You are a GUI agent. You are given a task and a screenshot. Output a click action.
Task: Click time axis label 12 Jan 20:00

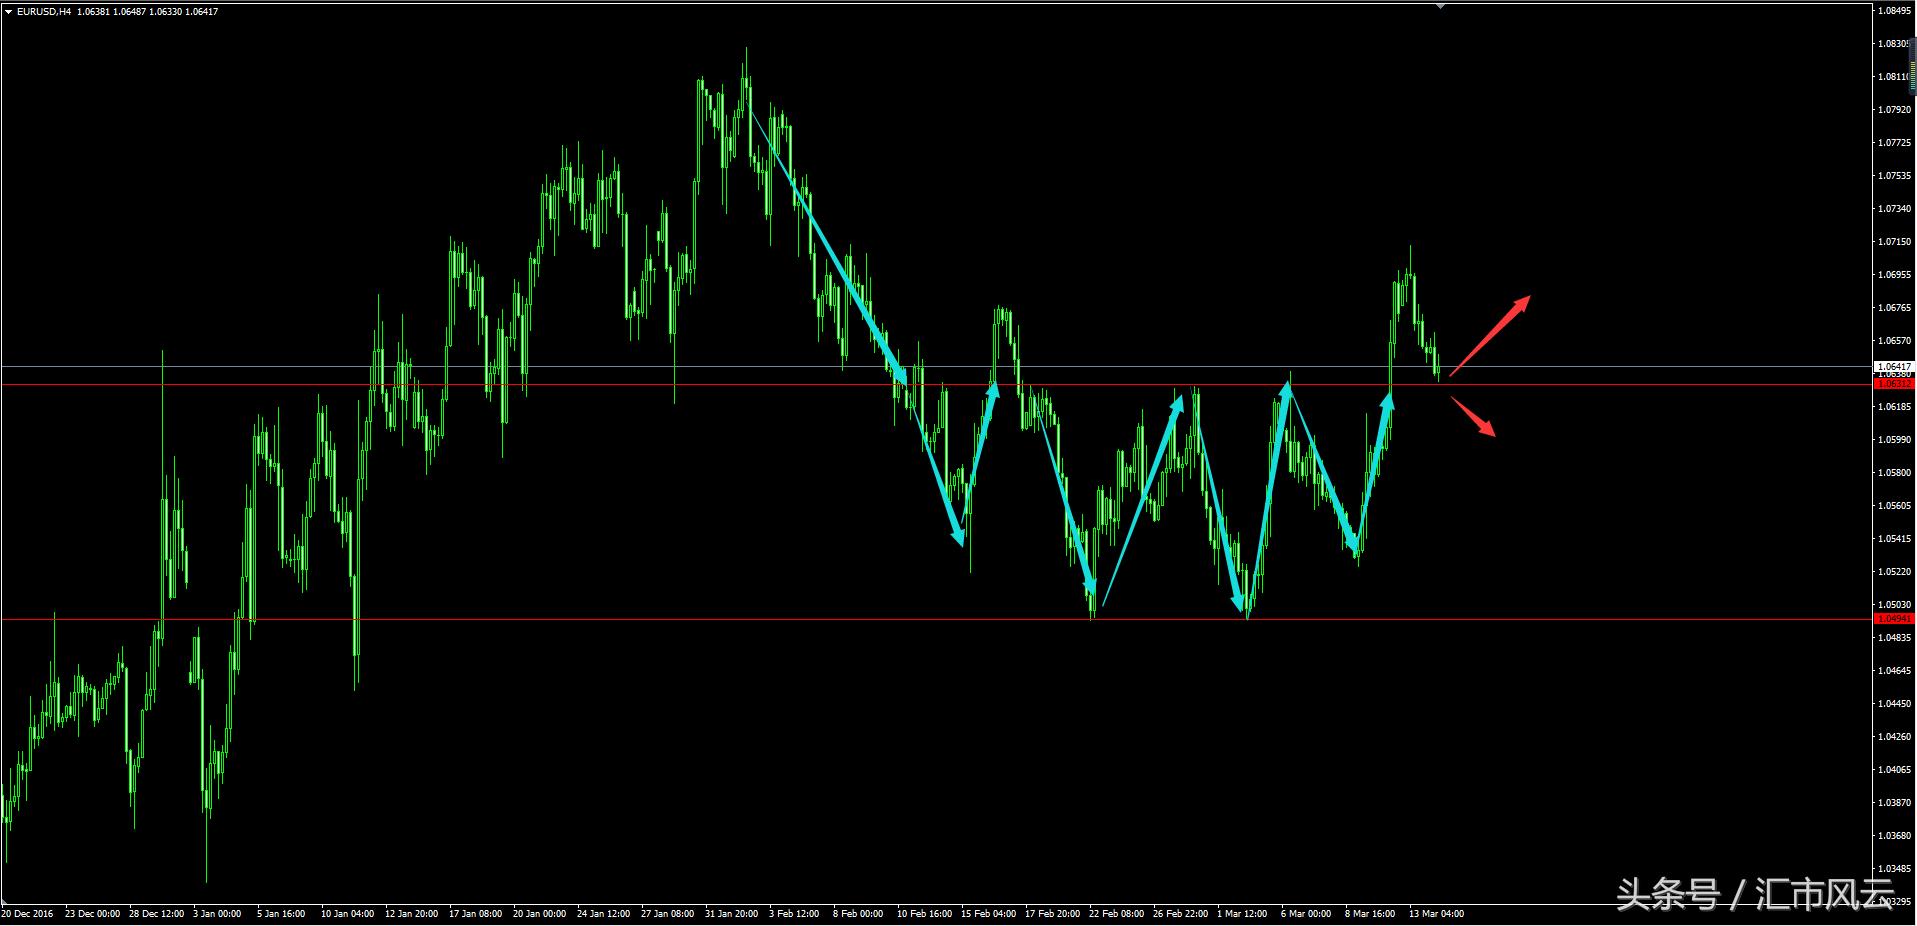(412, 914)
